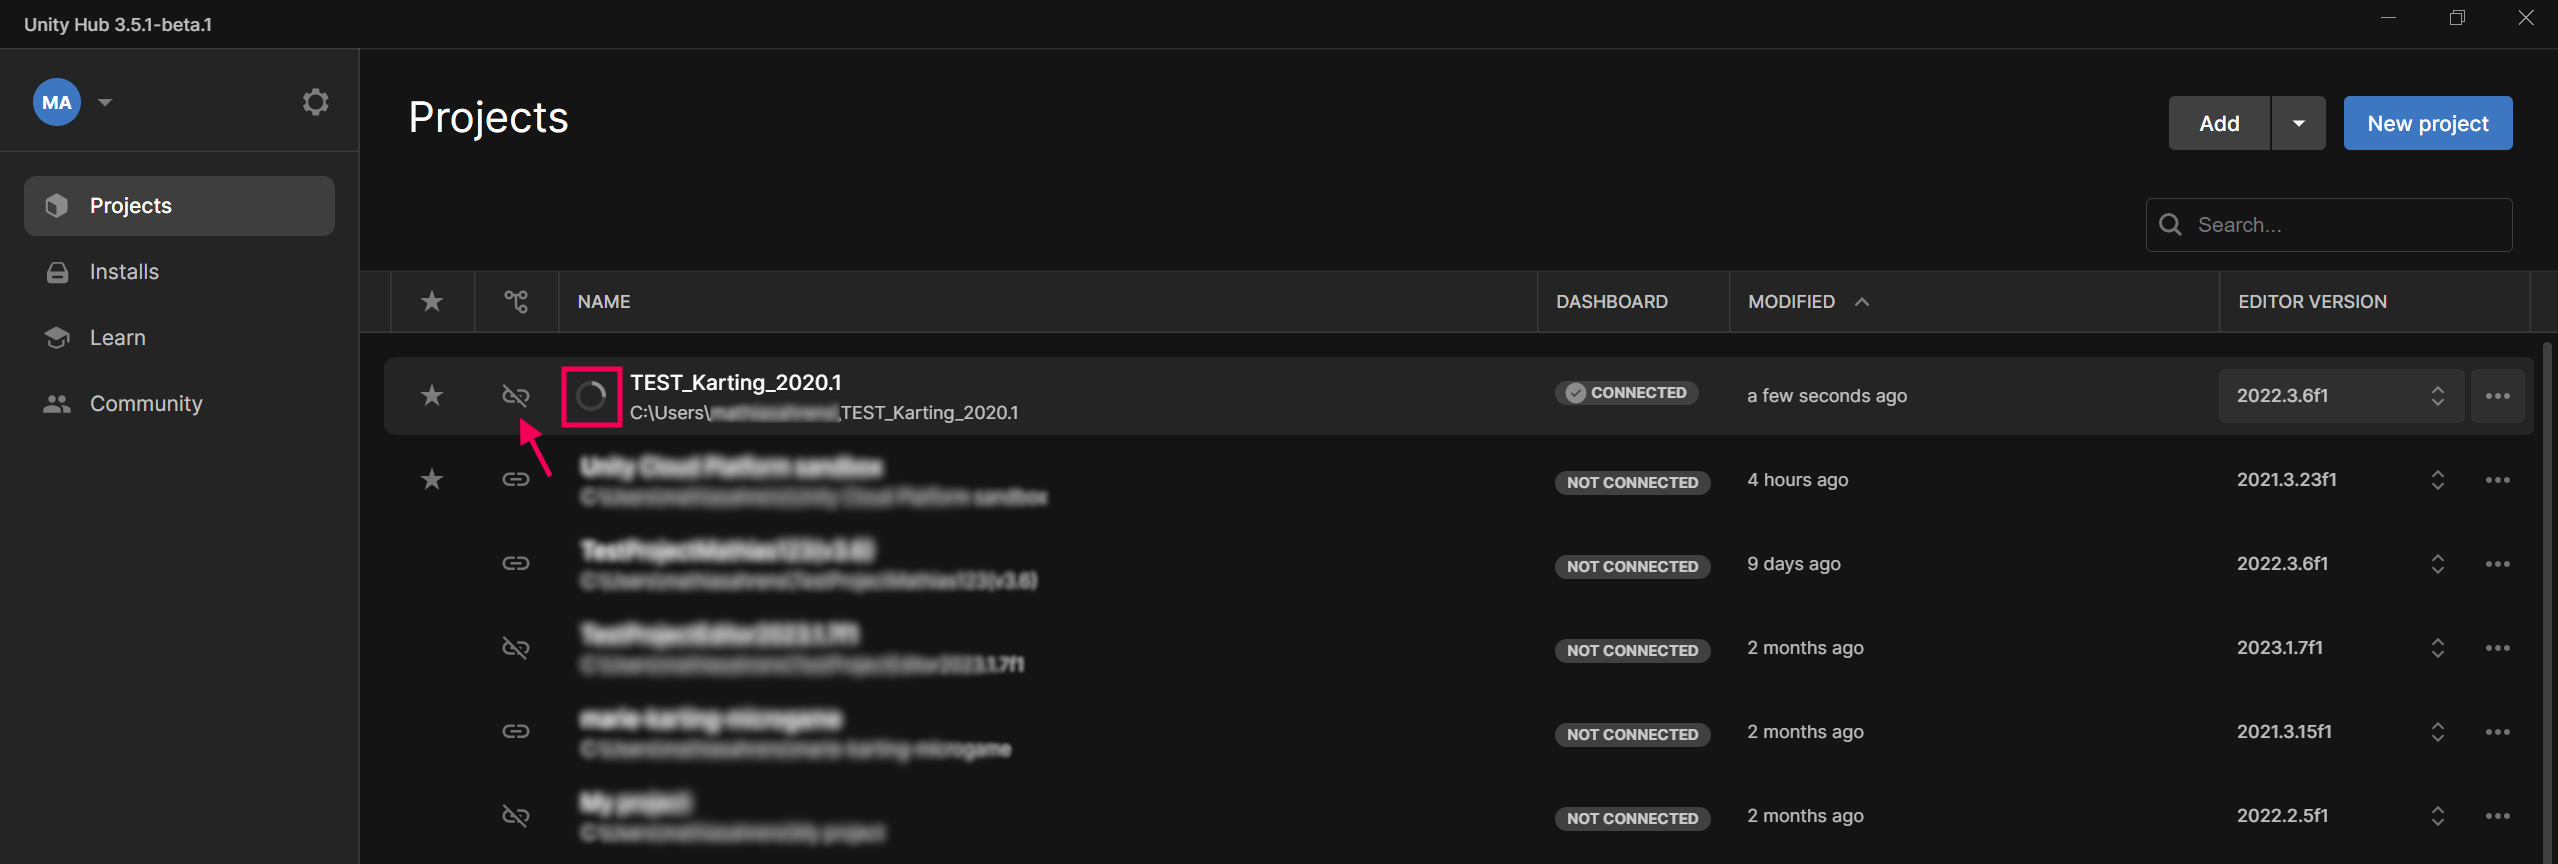This screenshot has width=2558, height=864.
Task: Click the C:\Users path under TEST_Karting_2020.1
Action: [824, 413]
